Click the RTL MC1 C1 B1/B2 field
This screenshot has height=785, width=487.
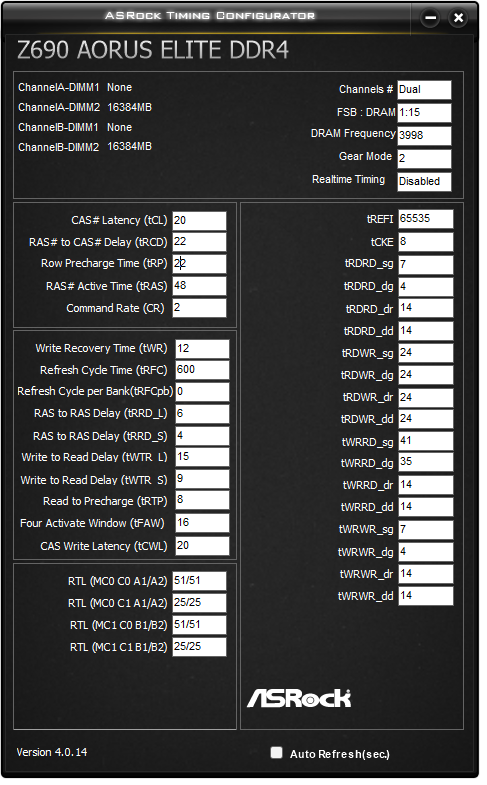[199, 647]
